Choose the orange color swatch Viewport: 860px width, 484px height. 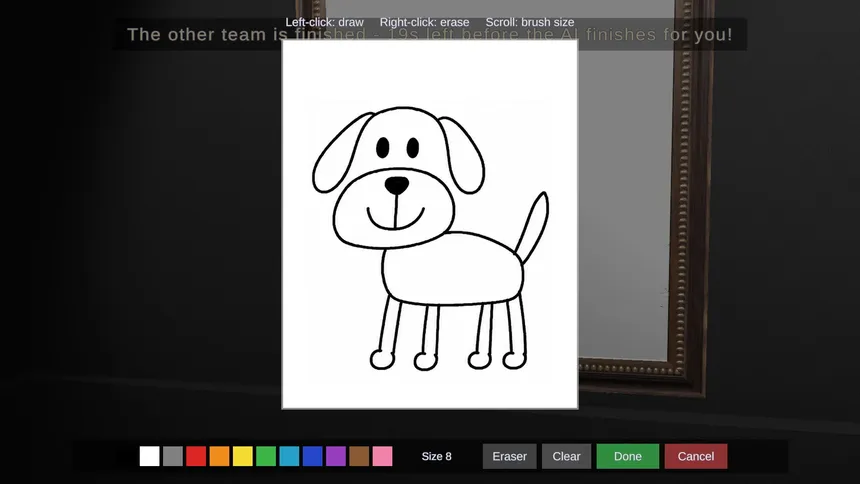pos(219,456)
